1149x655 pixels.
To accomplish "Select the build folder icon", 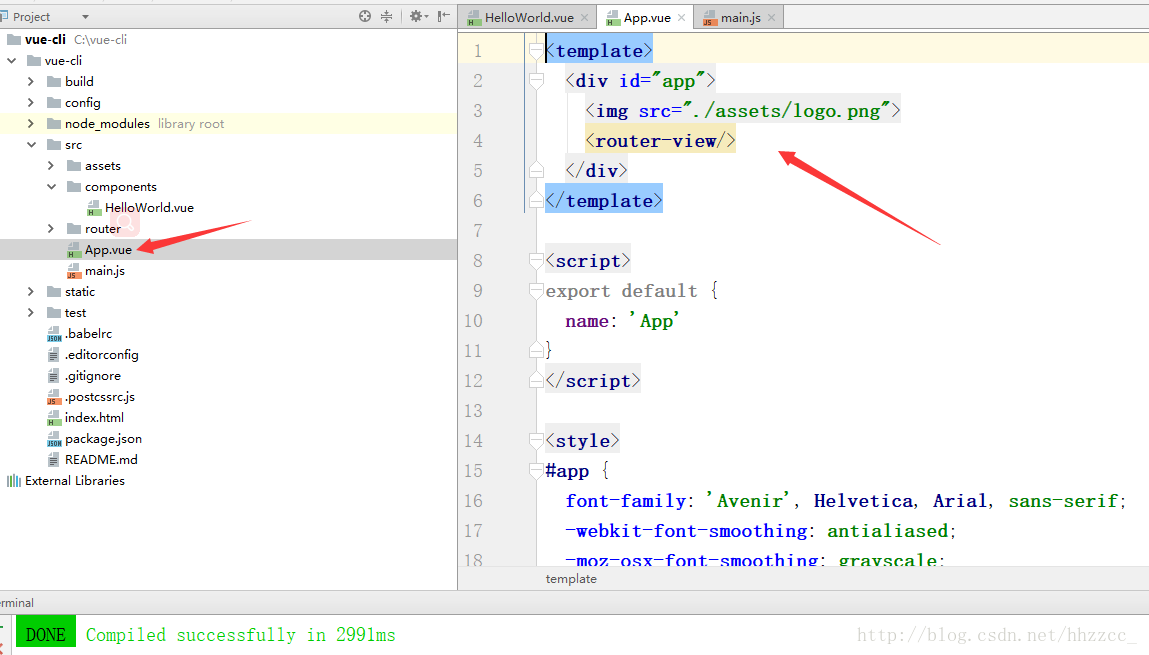I will (x=53, y=81).
